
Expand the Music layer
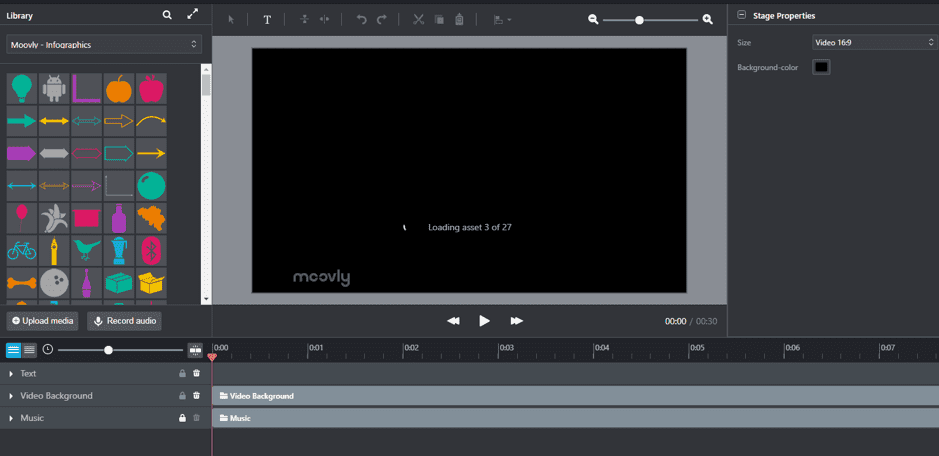11,418
